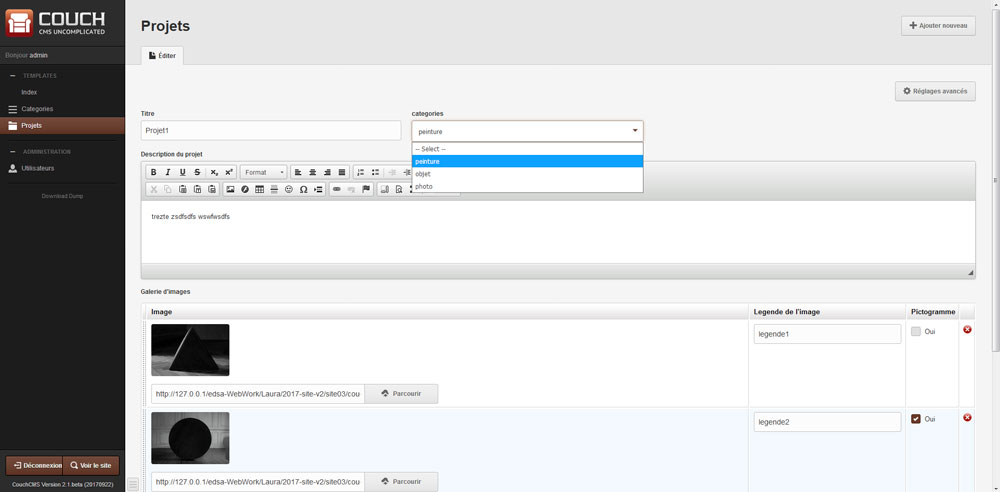Image resolution: width=1000 pixels, height=492 pixels.
Task: Click the Paste as plain text icon
Action: 197,189
